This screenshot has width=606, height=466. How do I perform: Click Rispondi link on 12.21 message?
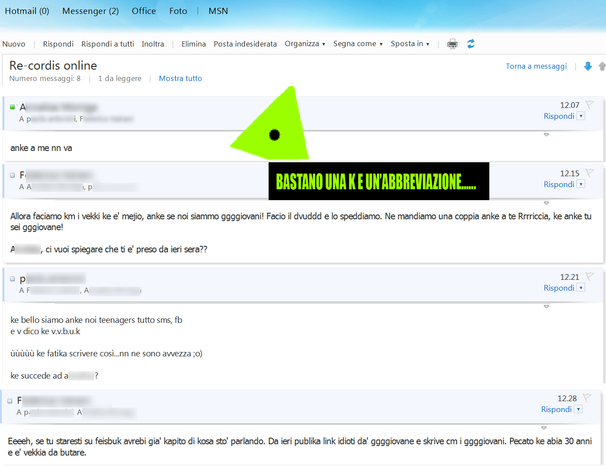pos(558,288)
